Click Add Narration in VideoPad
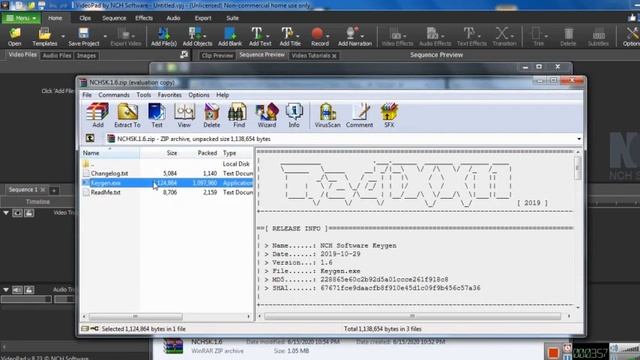The image size is (640, 360). tap(355, 36)
